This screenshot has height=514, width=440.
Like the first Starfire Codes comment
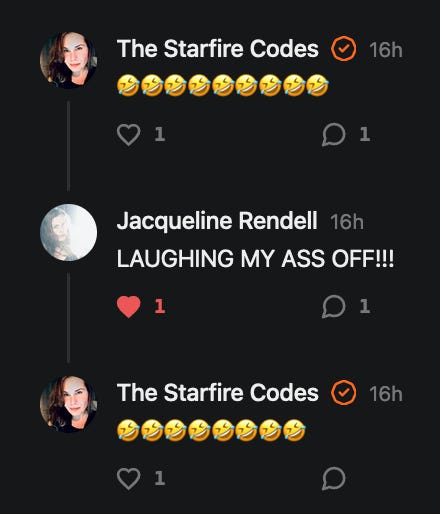[x=129, y=135]
